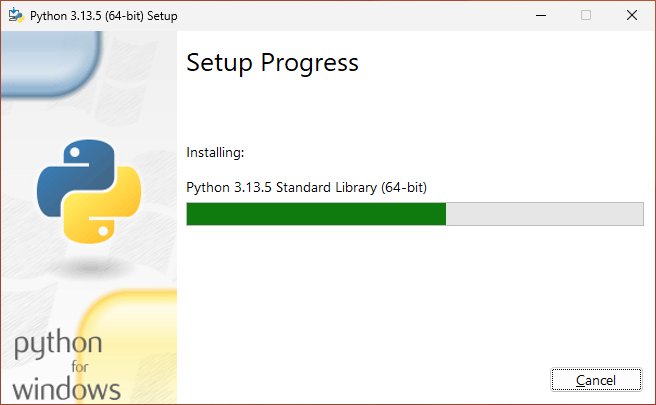Click the green filled progress bar portion

316,214
